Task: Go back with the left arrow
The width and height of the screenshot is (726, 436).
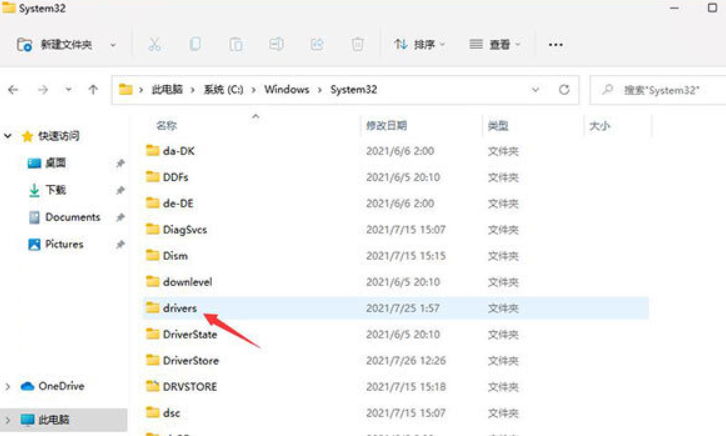Action: [x=13, y=89]
